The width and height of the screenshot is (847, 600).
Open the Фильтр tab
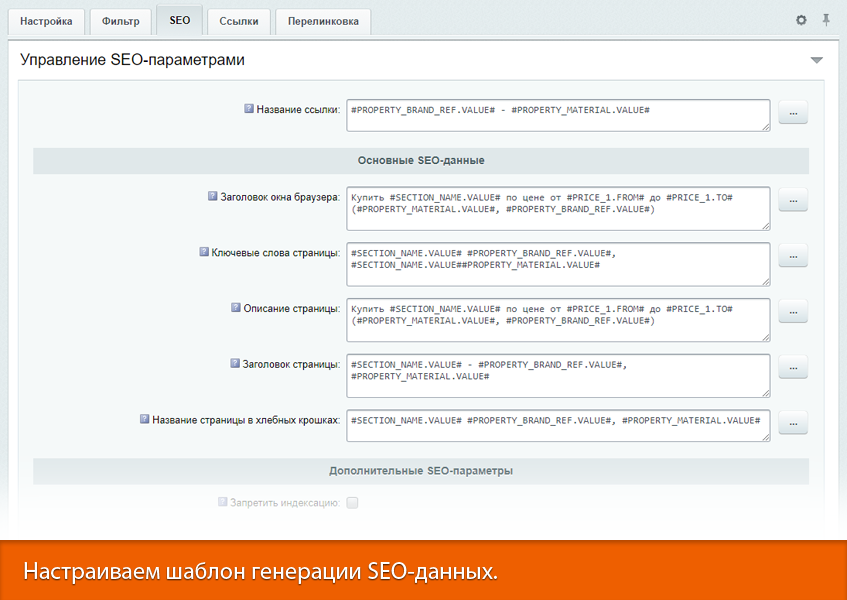120,21
